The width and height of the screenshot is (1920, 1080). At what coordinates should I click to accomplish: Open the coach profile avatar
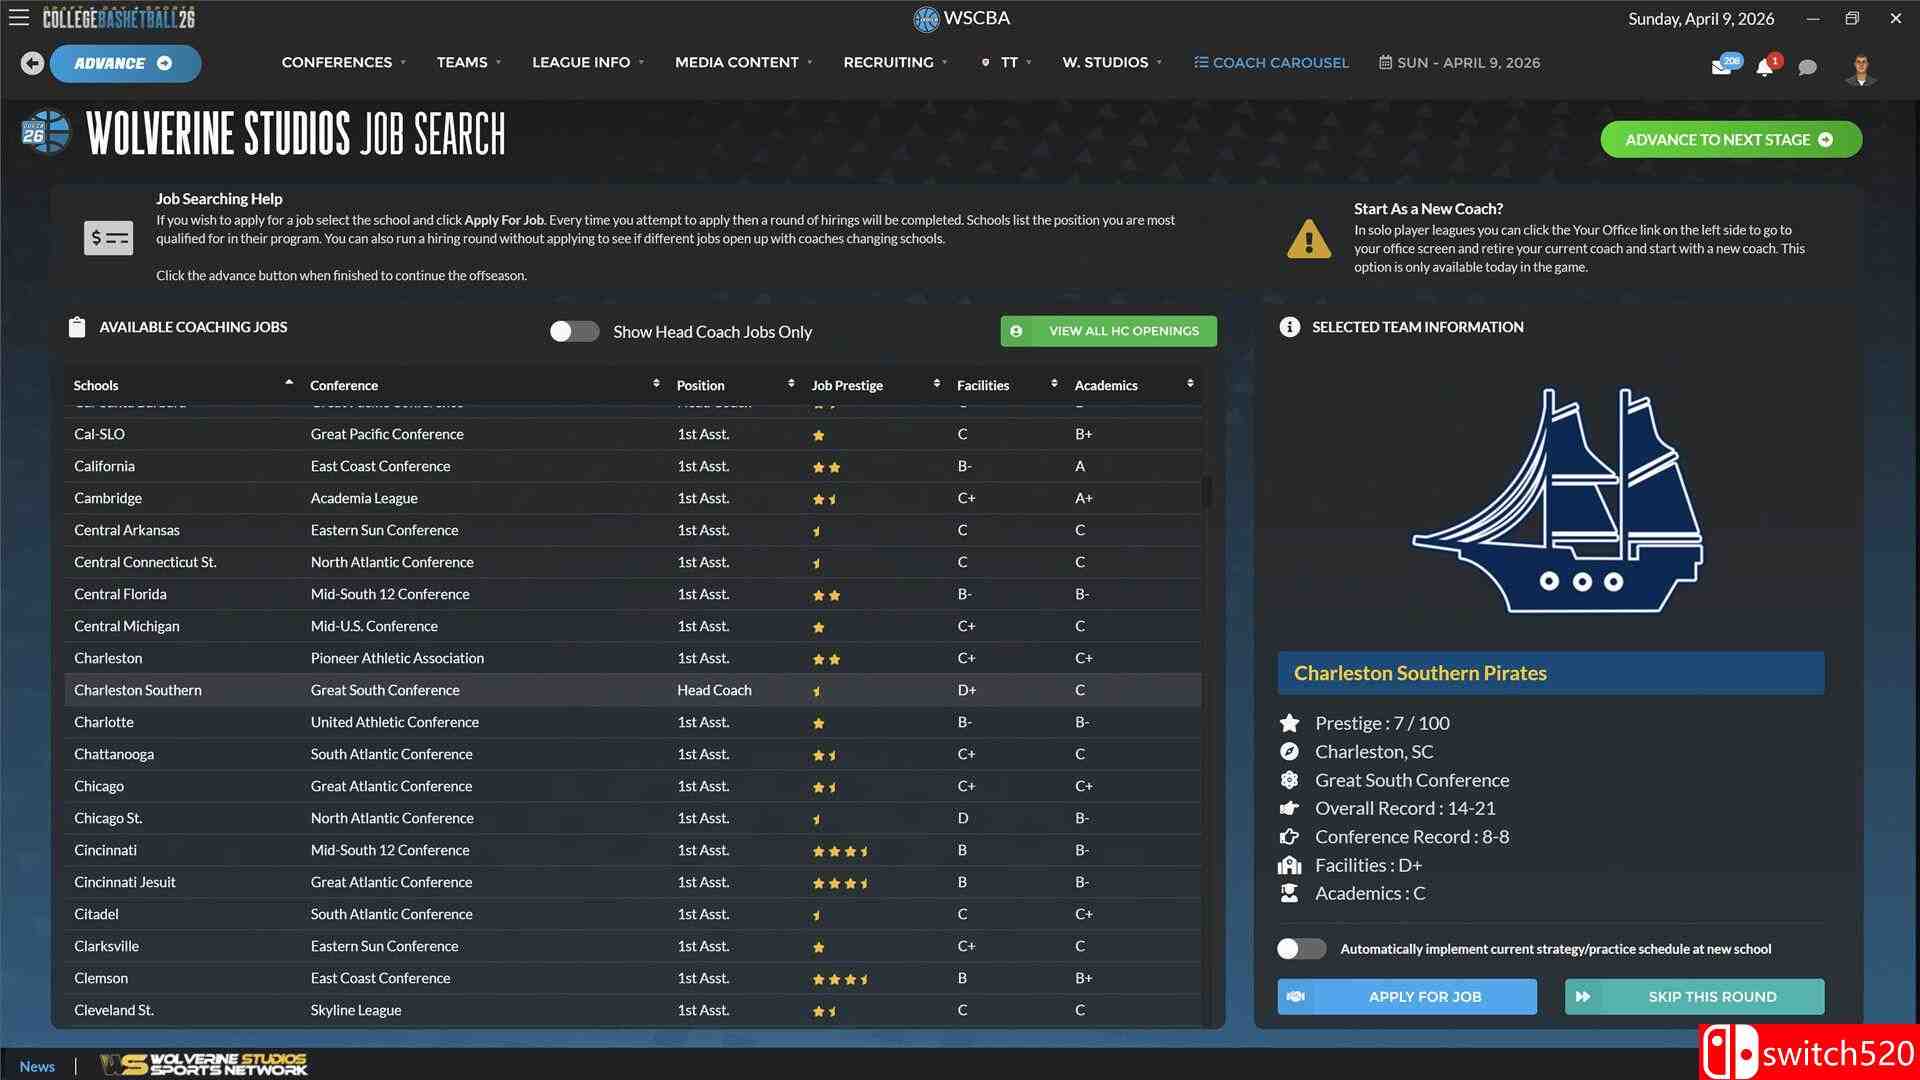[x=1860, y=68]
